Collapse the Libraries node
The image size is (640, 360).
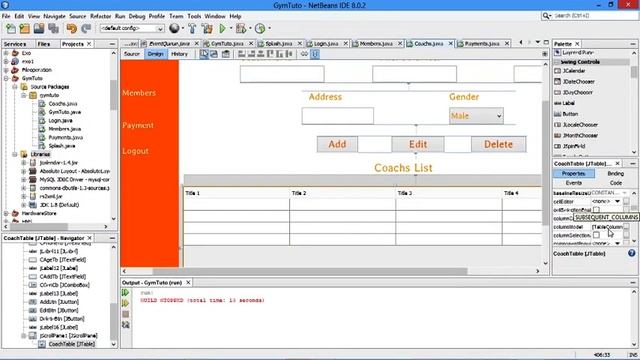15,154
